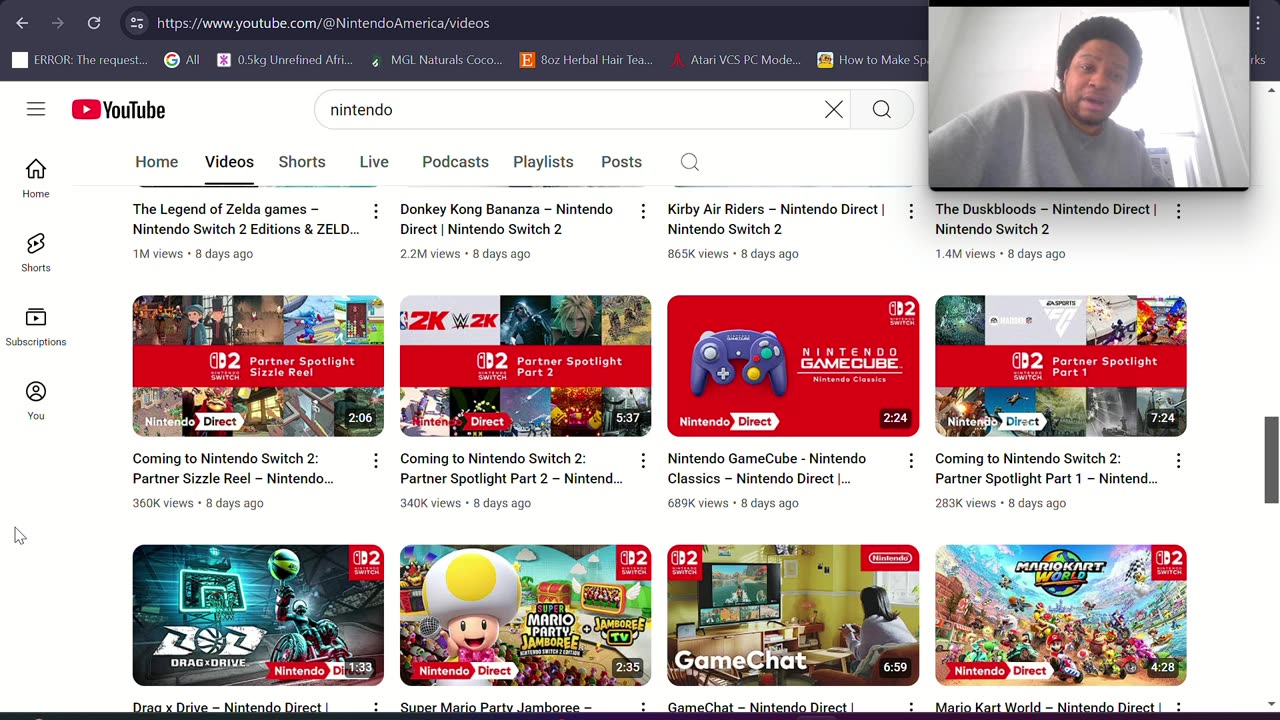Click the '1.4M views • 8 days ago' text
Image resolution: width=1280 pixels, height=720 pixels.
pyautogui.click(x=1000, y=254)
